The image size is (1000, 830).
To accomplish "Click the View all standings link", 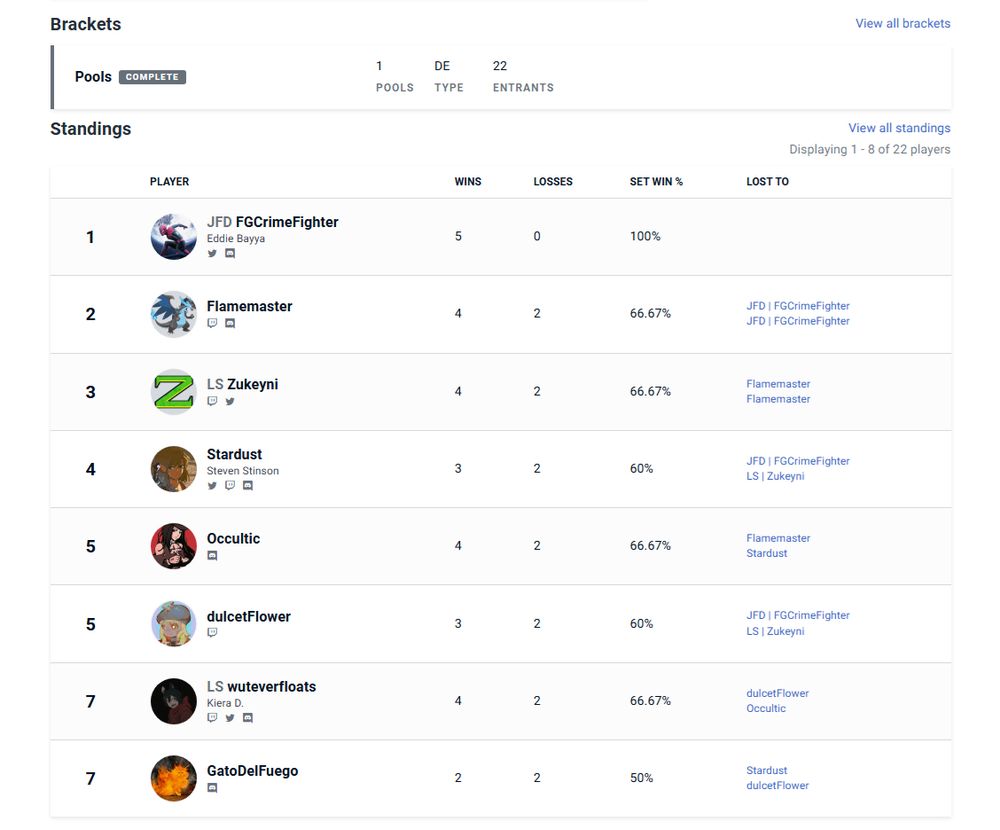I will click(x=899, y=128).
